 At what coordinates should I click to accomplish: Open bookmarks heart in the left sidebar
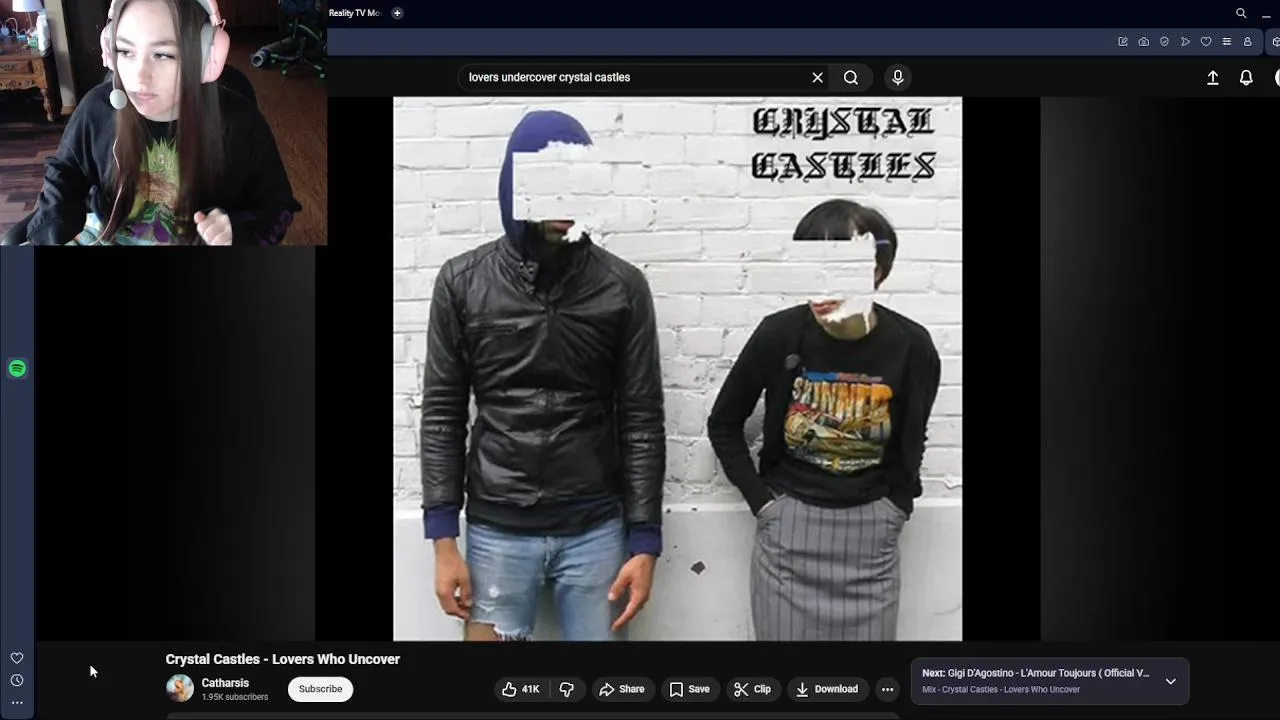(17, 658)
